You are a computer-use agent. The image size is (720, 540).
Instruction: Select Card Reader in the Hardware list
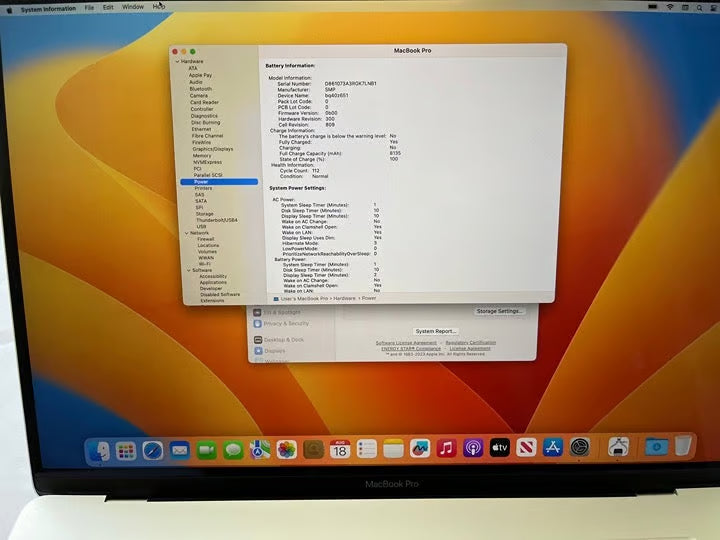click(204, 102)
